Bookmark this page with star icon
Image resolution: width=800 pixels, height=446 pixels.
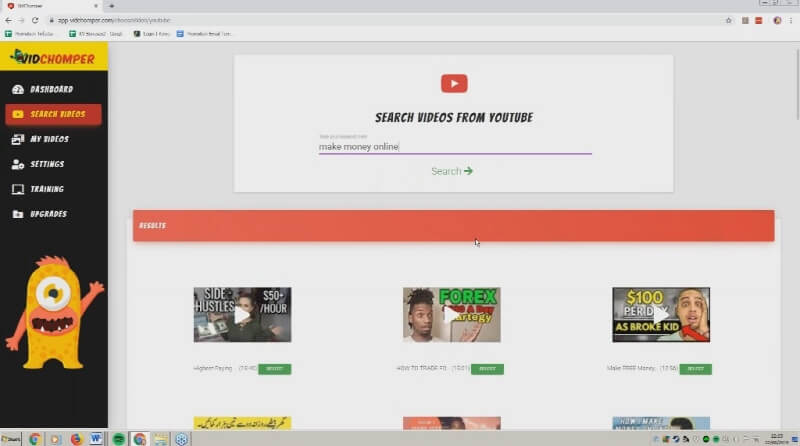[x=729, y=20]
